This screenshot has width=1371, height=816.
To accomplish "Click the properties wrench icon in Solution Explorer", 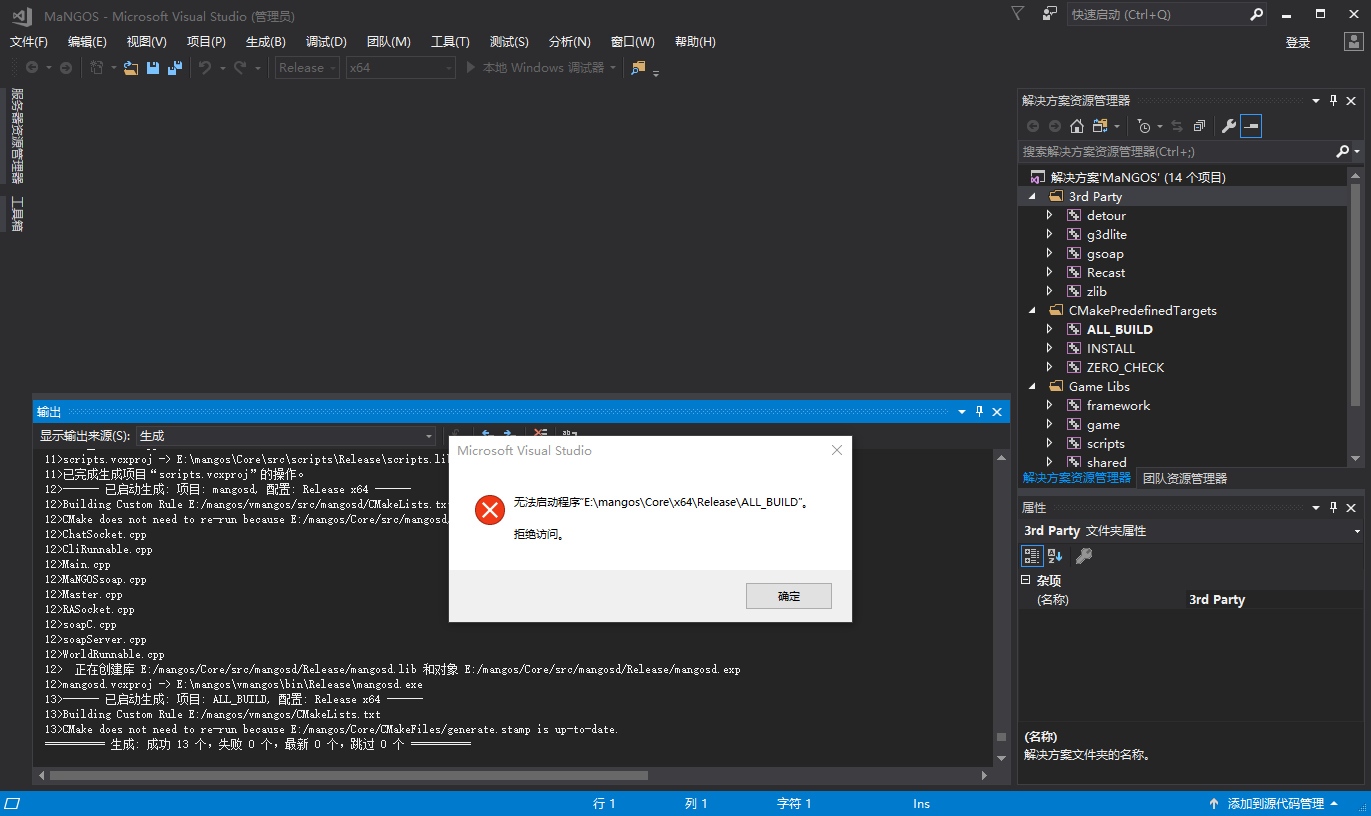I will [1229, 126].
